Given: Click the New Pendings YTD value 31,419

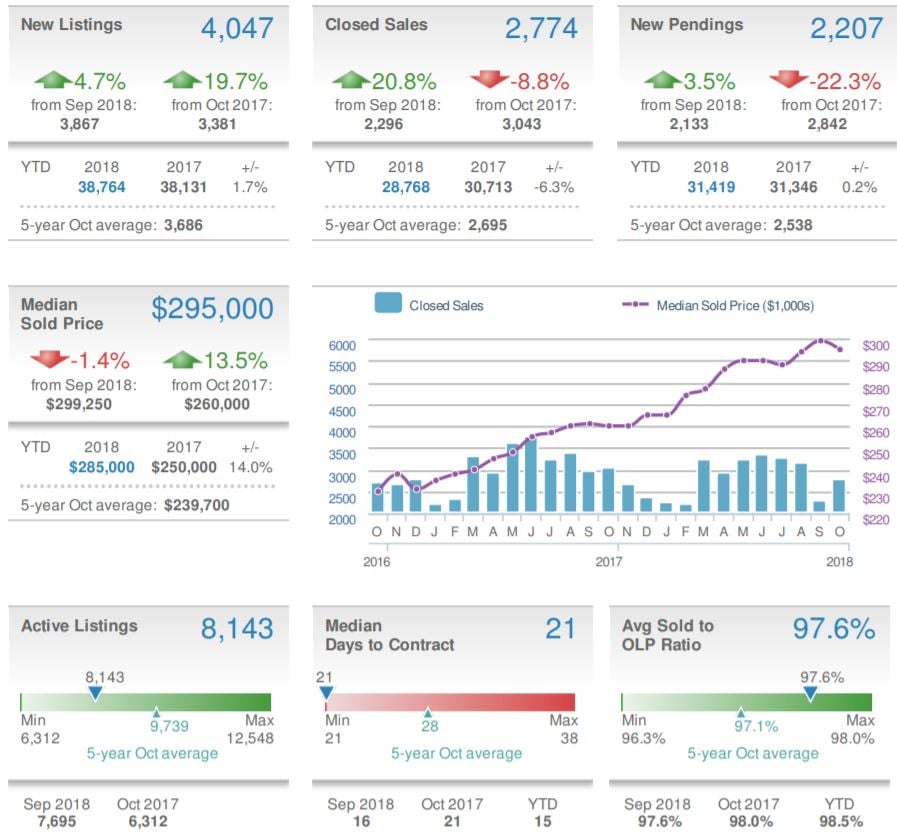Looking at the screenshot, I should pos(712,186).
